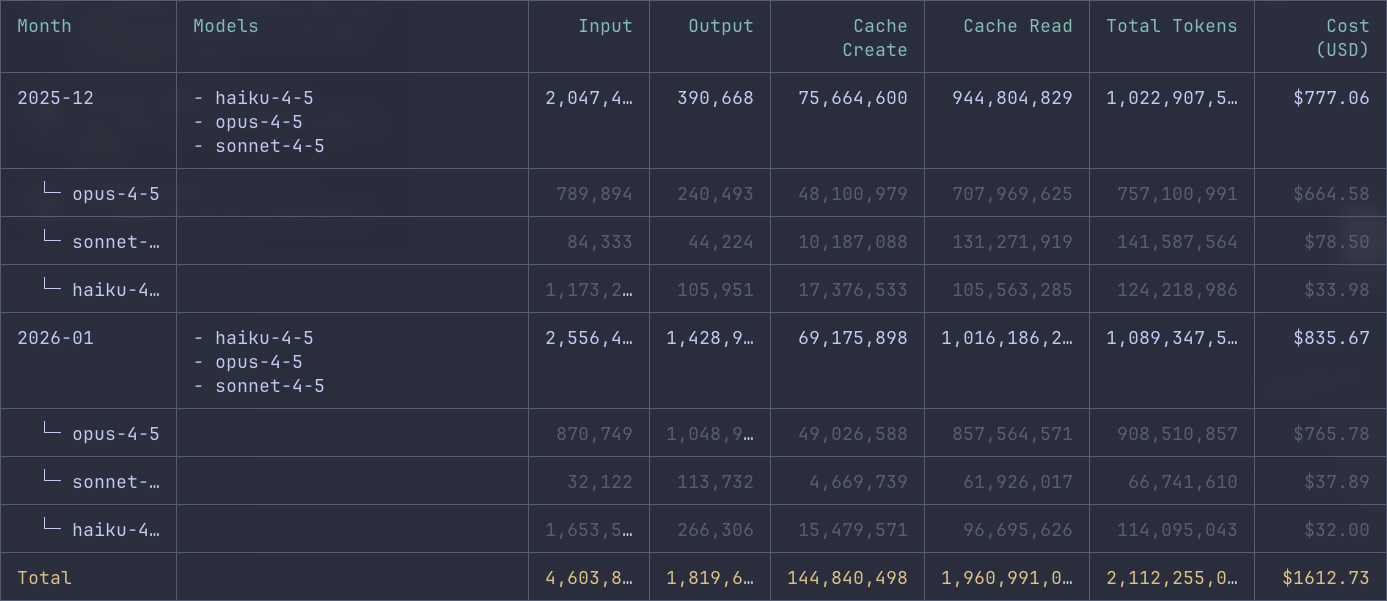Viewport: 1387px width, 601px height.
Task: Click the 75,664,600 cache create value
Action: (x=853, y=98)
